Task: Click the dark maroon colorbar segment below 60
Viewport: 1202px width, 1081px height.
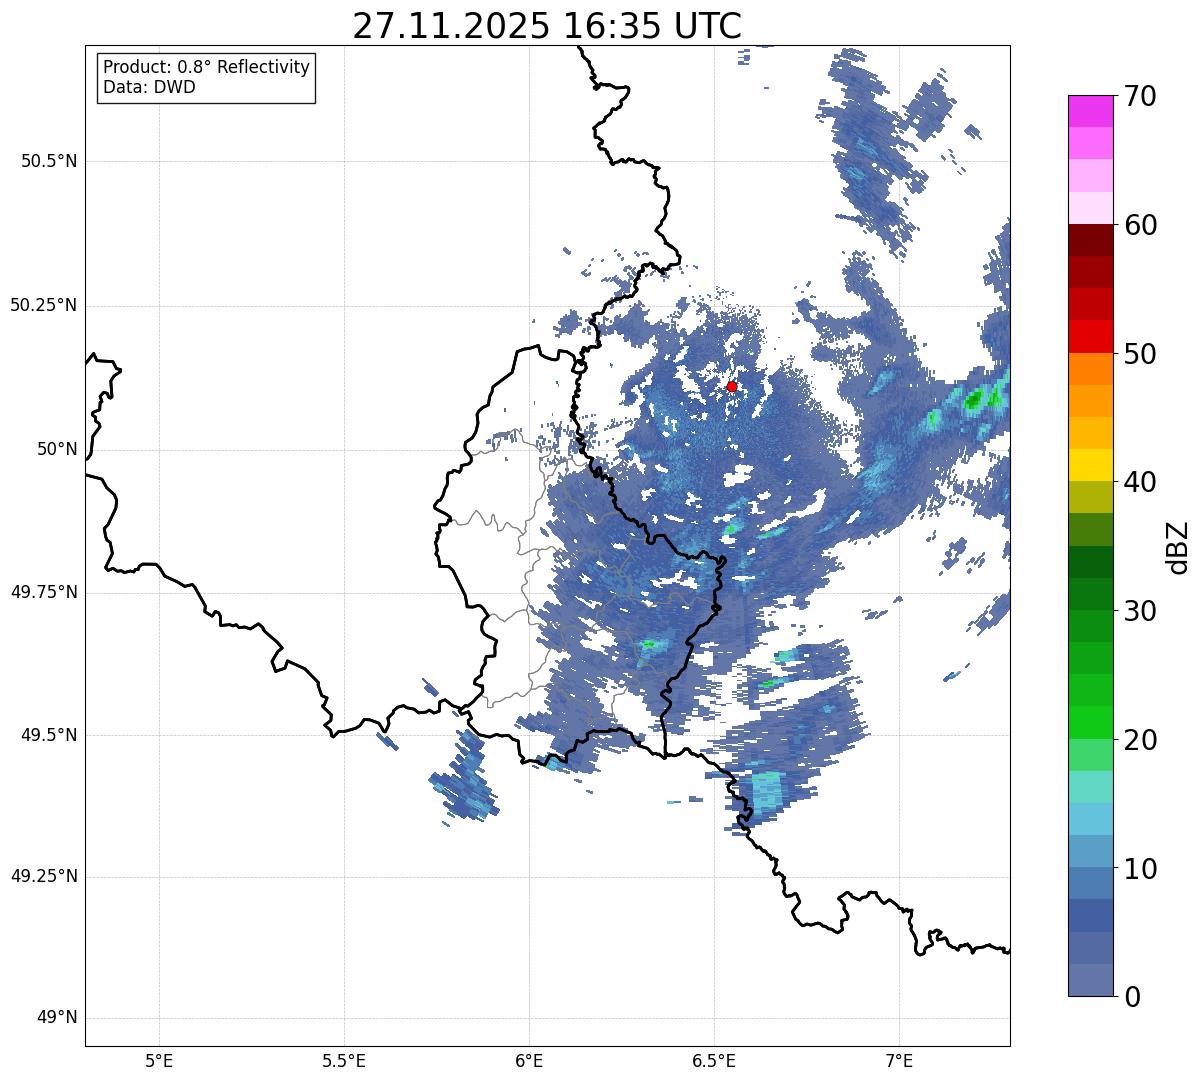Action: pyautogui.click(x=1090, y=240)
